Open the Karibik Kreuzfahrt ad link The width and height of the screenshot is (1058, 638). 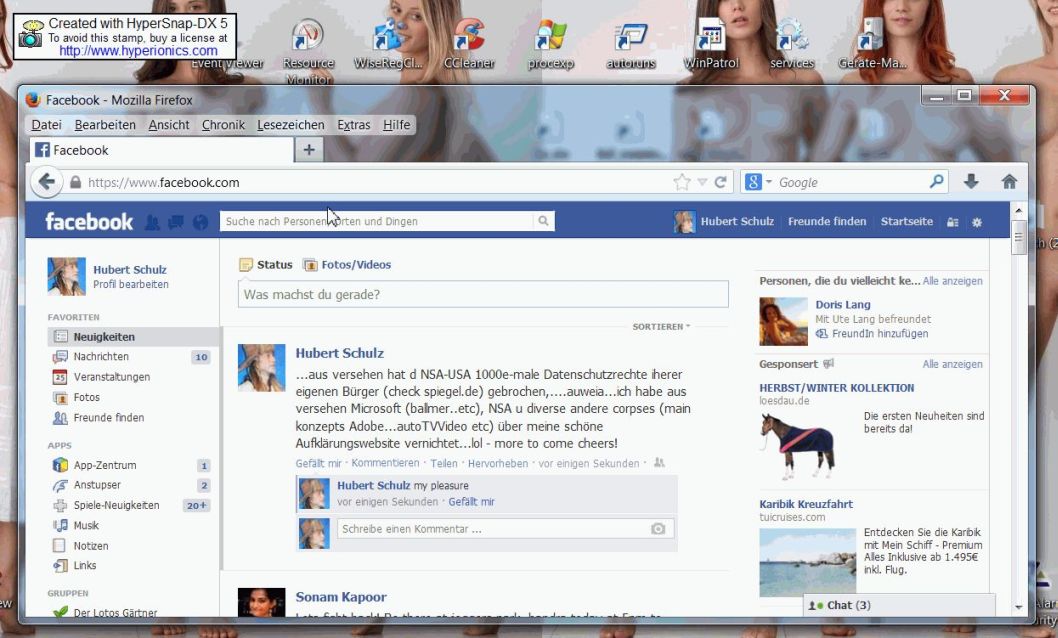806,504
